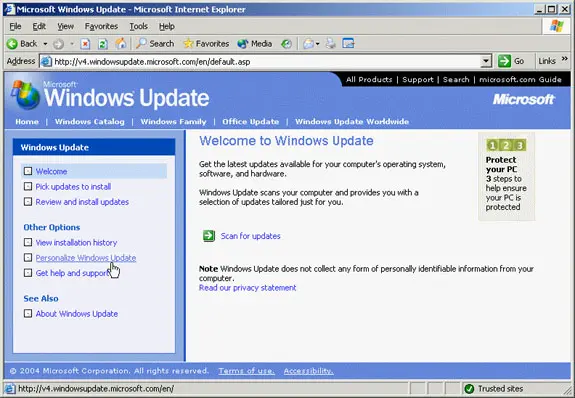Screen dimensions: 575x398
Task: Click the box icon beside Welcome
Action: pyautogui.click(x=28, y=171)
